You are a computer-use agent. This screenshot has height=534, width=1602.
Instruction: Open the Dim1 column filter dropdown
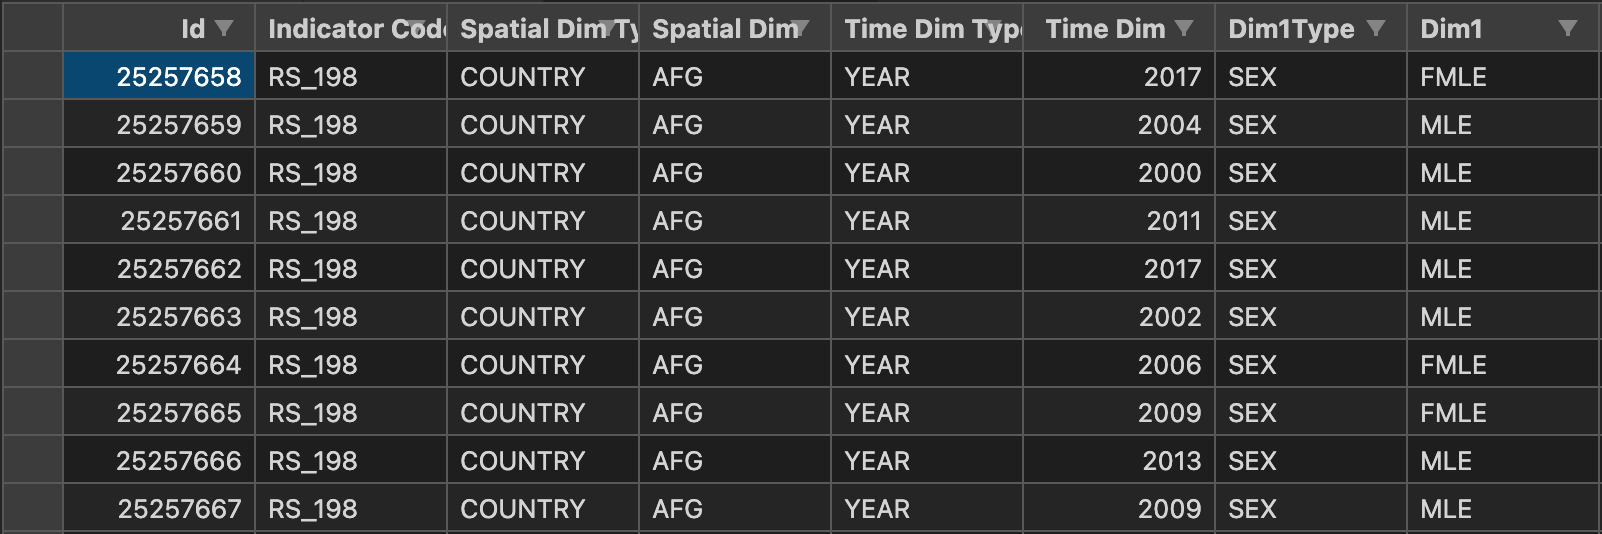(x=1568, y=28)
